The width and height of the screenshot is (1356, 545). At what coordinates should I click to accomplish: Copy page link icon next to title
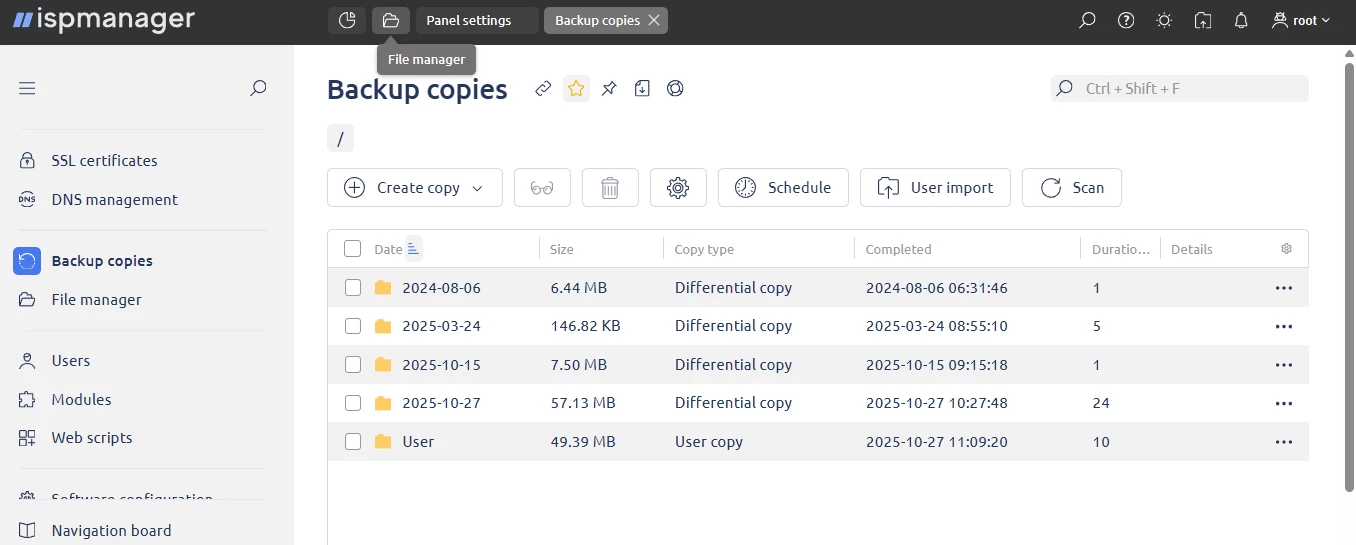click(543, 88)
